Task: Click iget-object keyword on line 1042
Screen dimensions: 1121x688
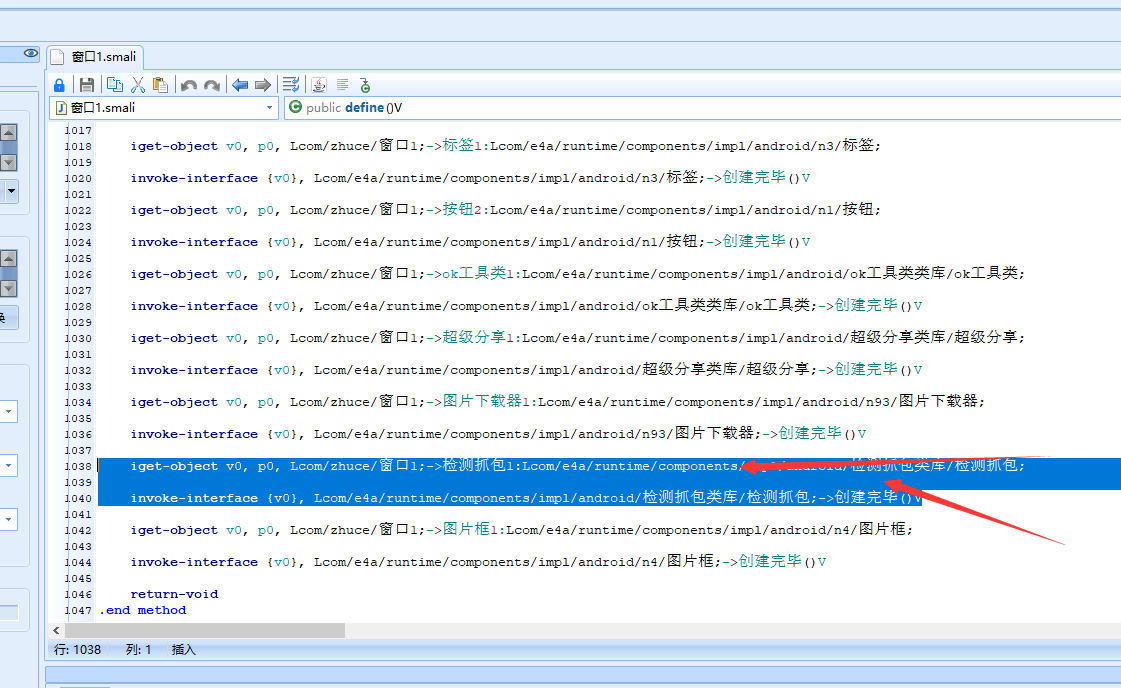Action: pos(174,530)
